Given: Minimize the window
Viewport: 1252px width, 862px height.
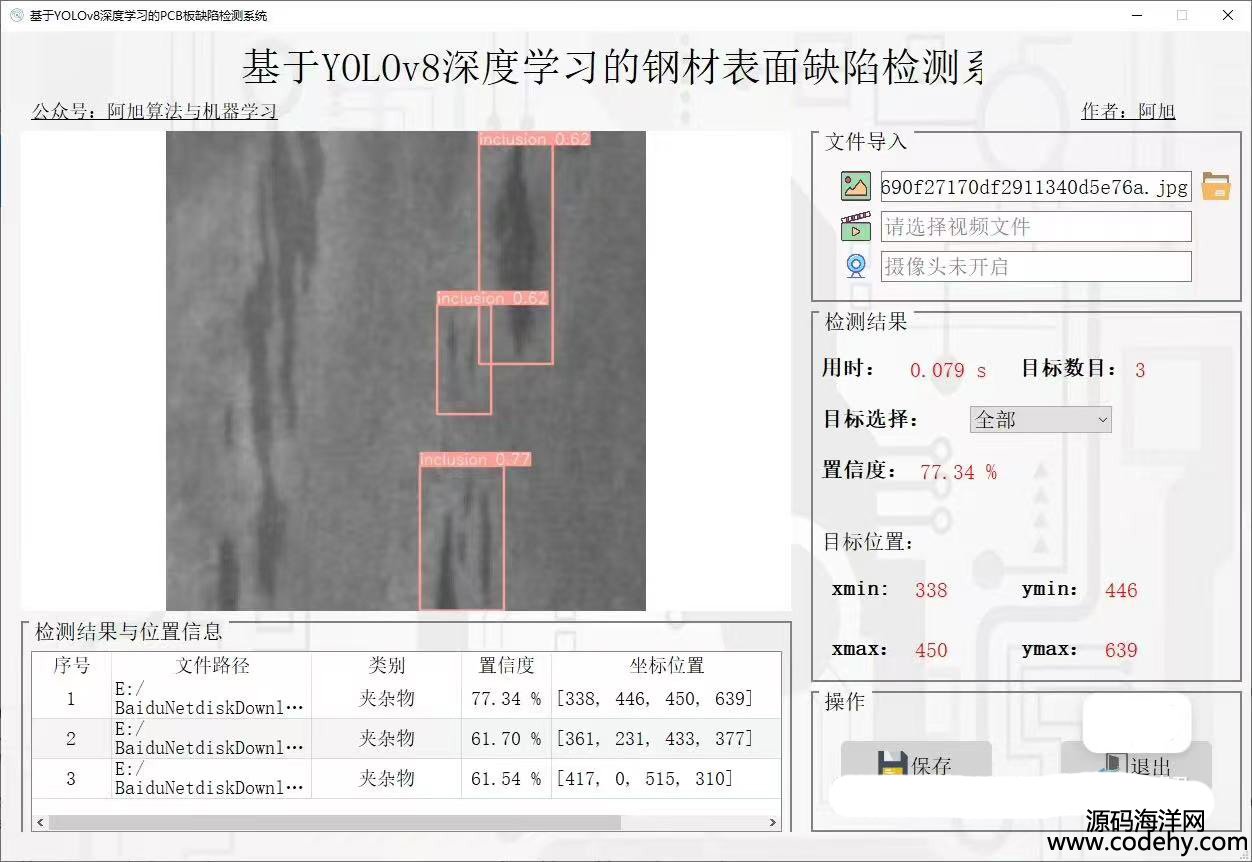Looking at the screenshot, I should pyautogui.click(x=1137, y=15).
